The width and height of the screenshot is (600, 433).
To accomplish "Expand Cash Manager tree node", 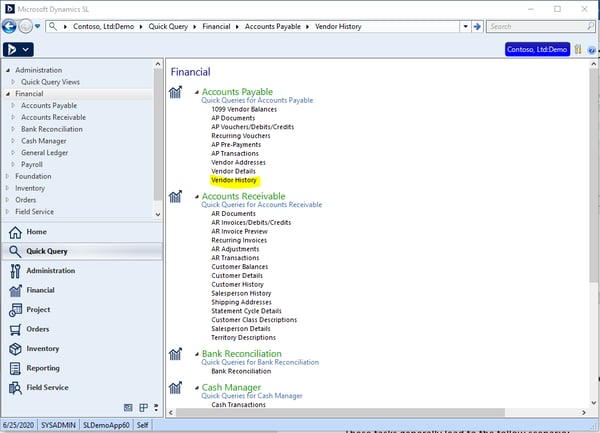I will click(13, 141).
